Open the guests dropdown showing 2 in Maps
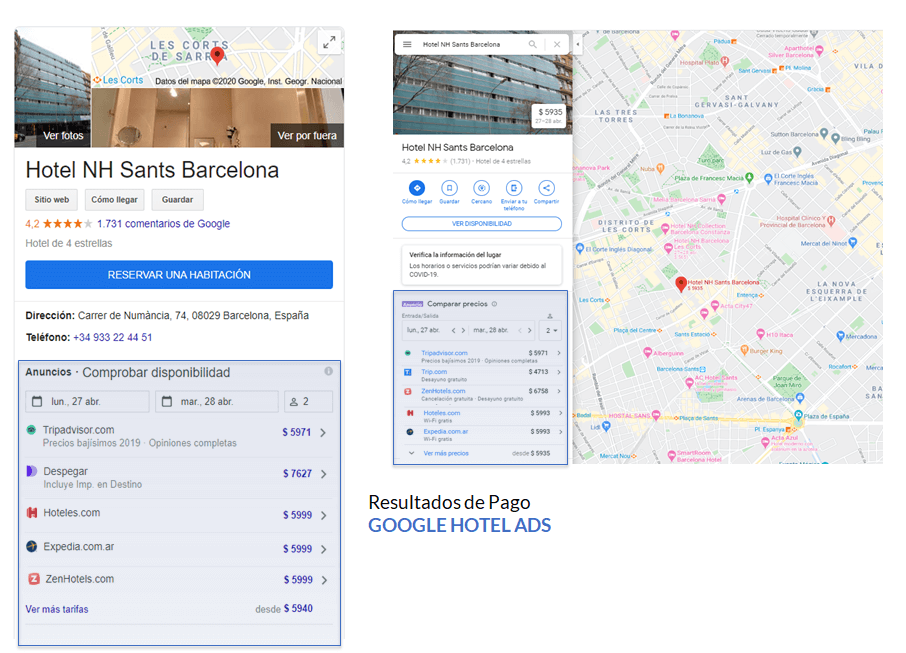This screenshot has width=906, height=653. (551, 331)
